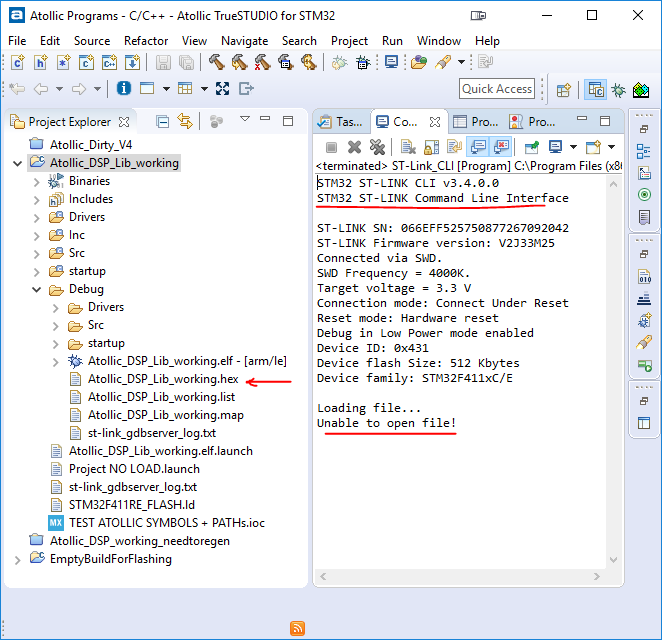Click the External Tools dropdown arrow
The width and height of the screenshot is (662, 640).
[x=461, y=62]
